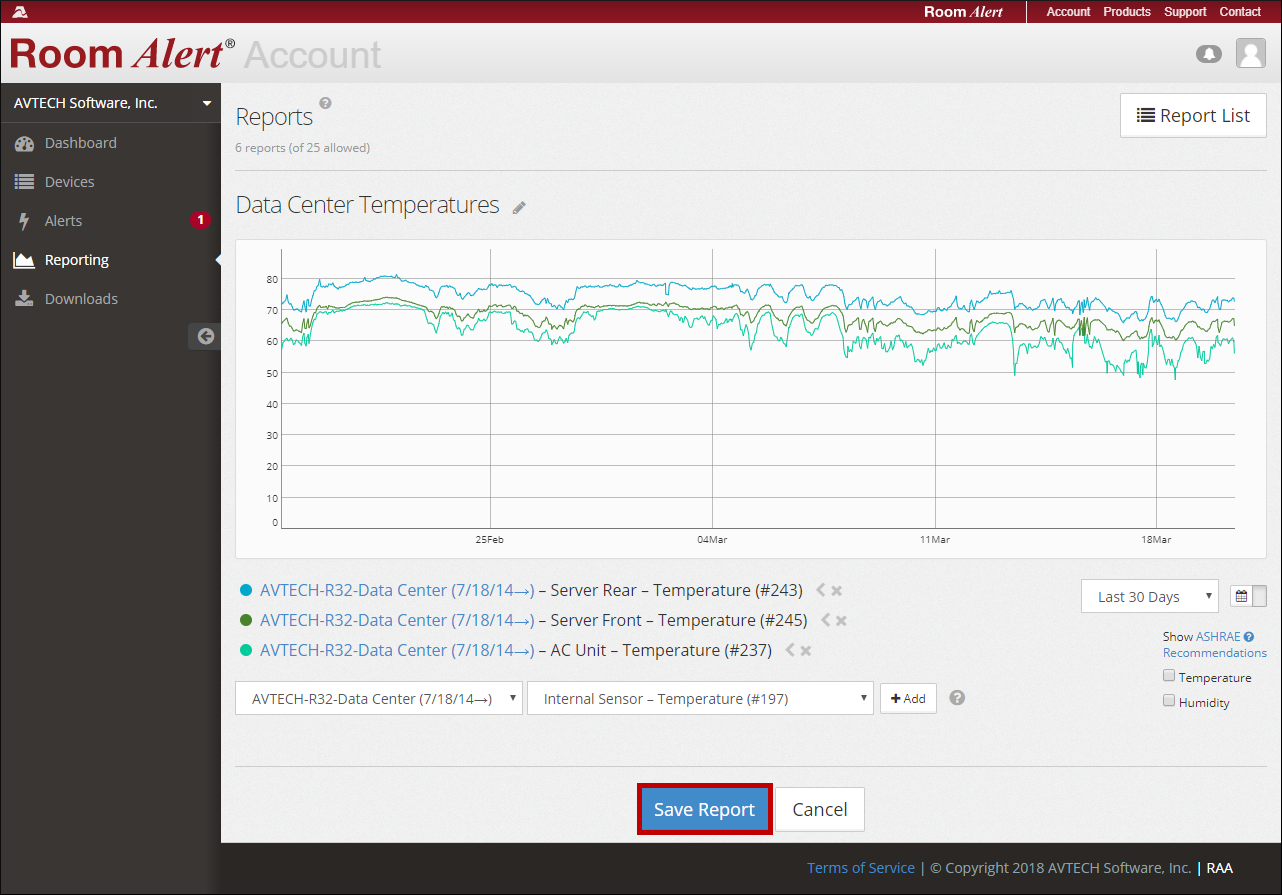Enable ASHRAE Temperature recommendations checkbox
The image size is (1282, 895).
click(1169, 676)
